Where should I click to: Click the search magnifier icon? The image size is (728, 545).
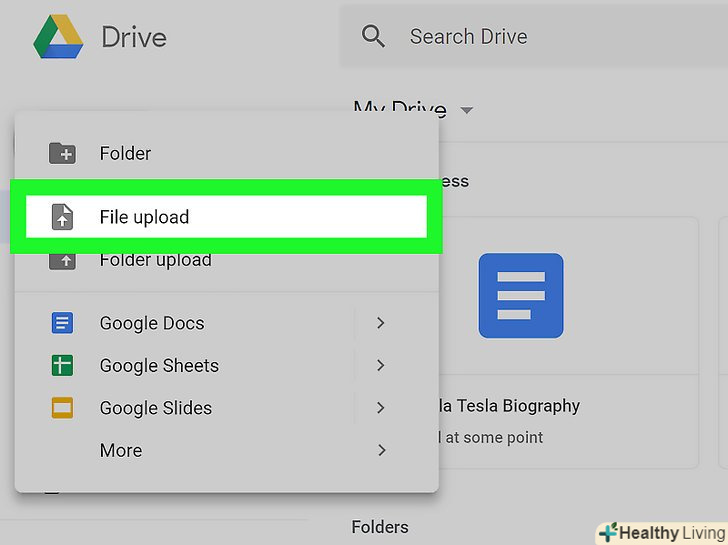(374, 37)
